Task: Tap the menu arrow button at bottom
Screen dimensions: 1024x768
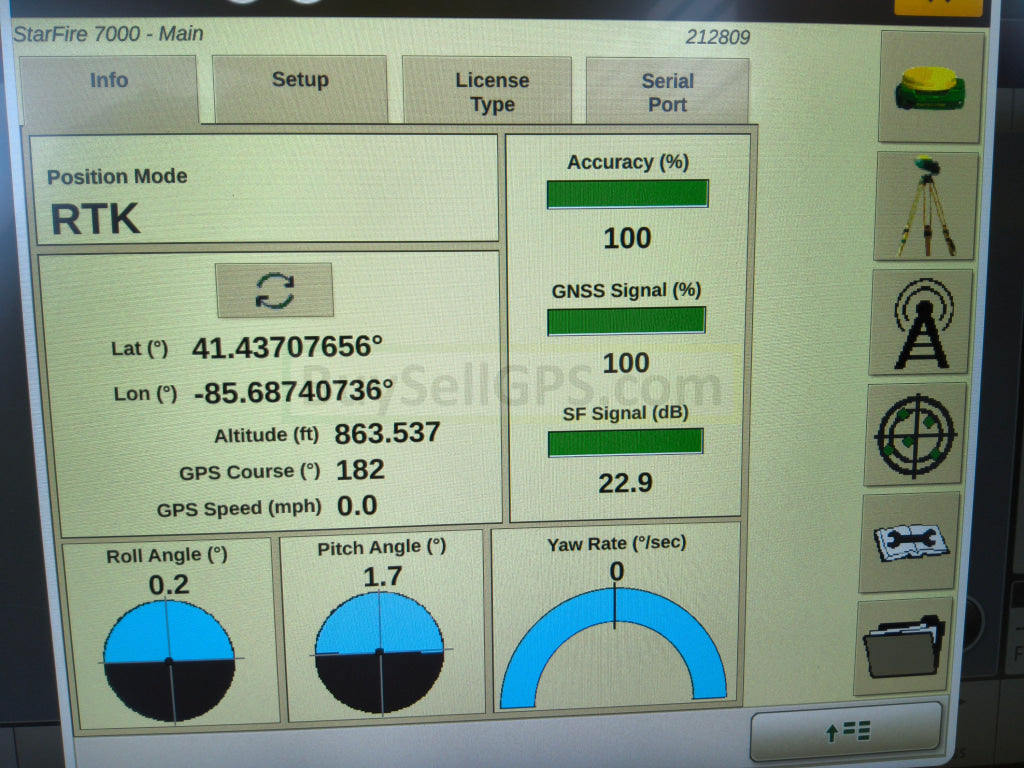Action: point(846,731)
